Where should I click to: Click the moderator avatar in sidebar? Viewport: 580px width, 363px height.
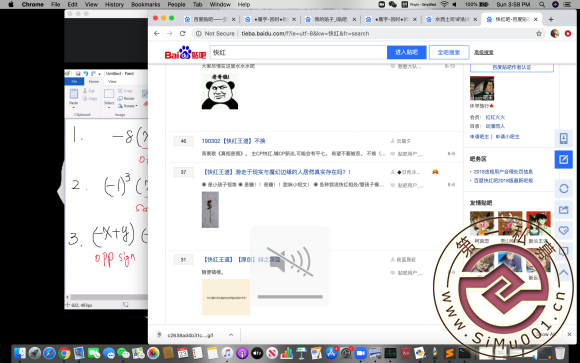click(x=482, y=88)
